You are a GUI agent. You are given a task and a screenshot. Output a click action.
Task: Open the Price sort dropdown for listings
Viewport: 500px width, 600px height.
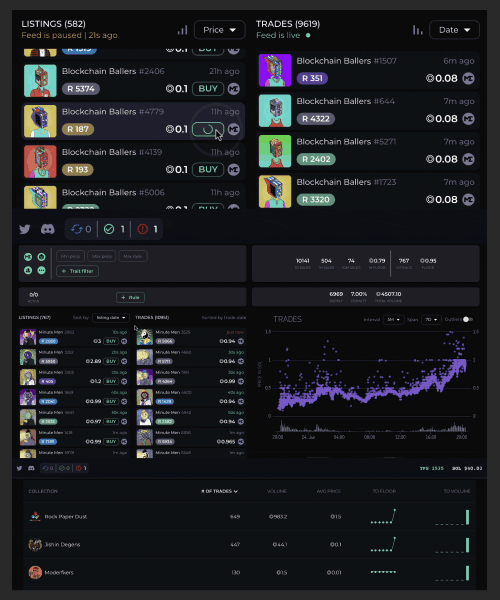(220, 30)
